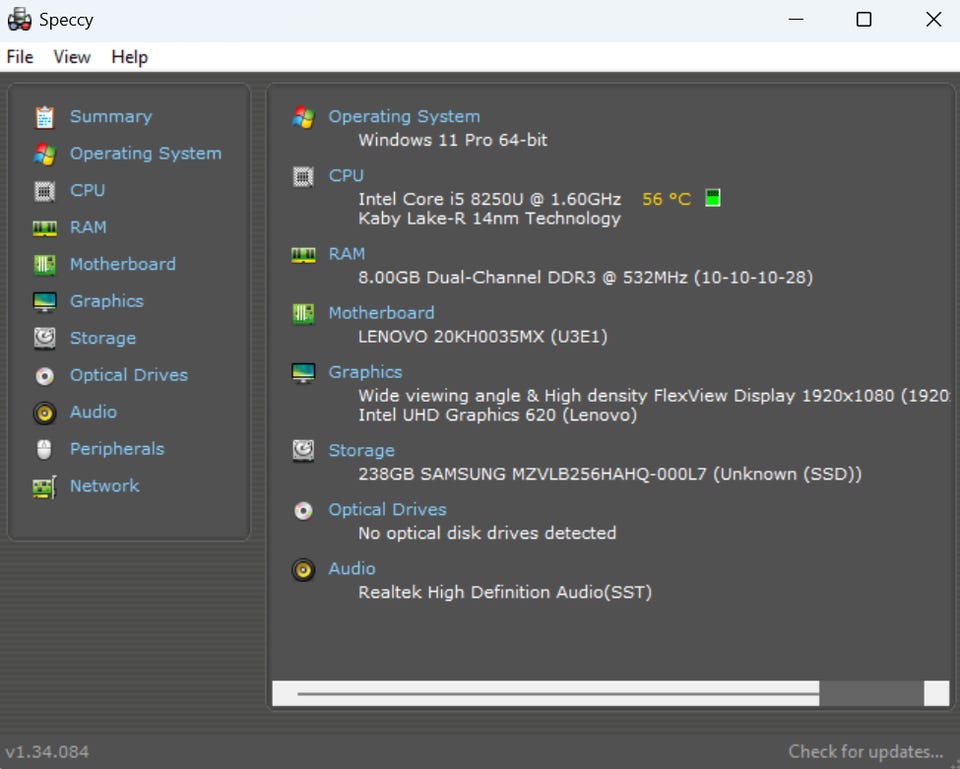Screen dimensions: 960x769
Task: Minimize the Speccy window
Action: click(796, 20)
